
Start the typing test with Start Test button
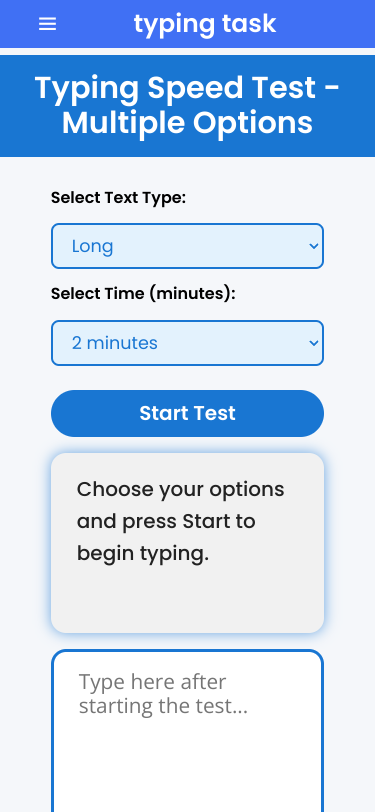[188, 413]
